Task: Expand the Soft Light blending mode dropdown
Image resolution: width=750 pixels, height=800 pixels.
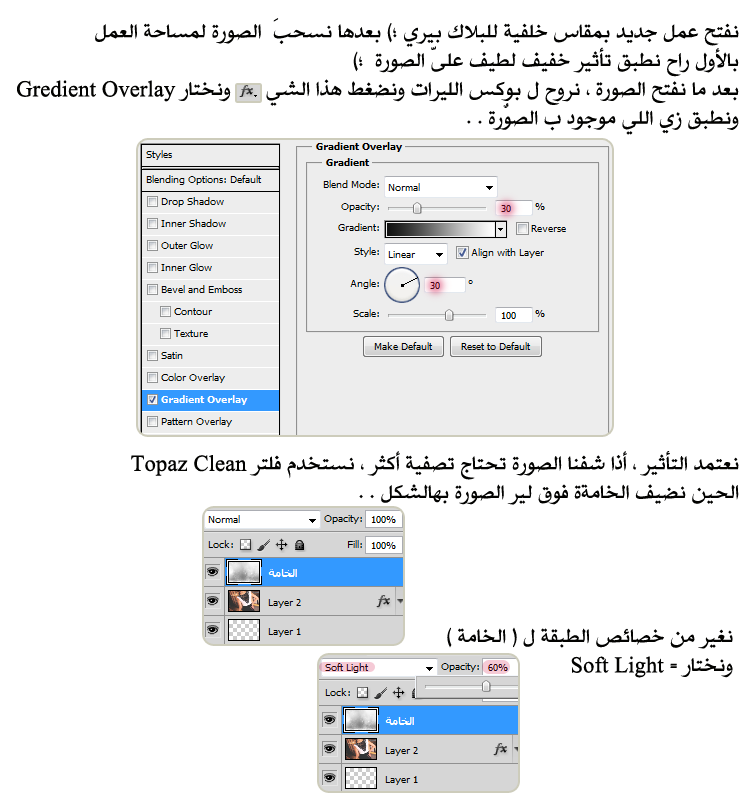Action: click(x=378, y=667)
